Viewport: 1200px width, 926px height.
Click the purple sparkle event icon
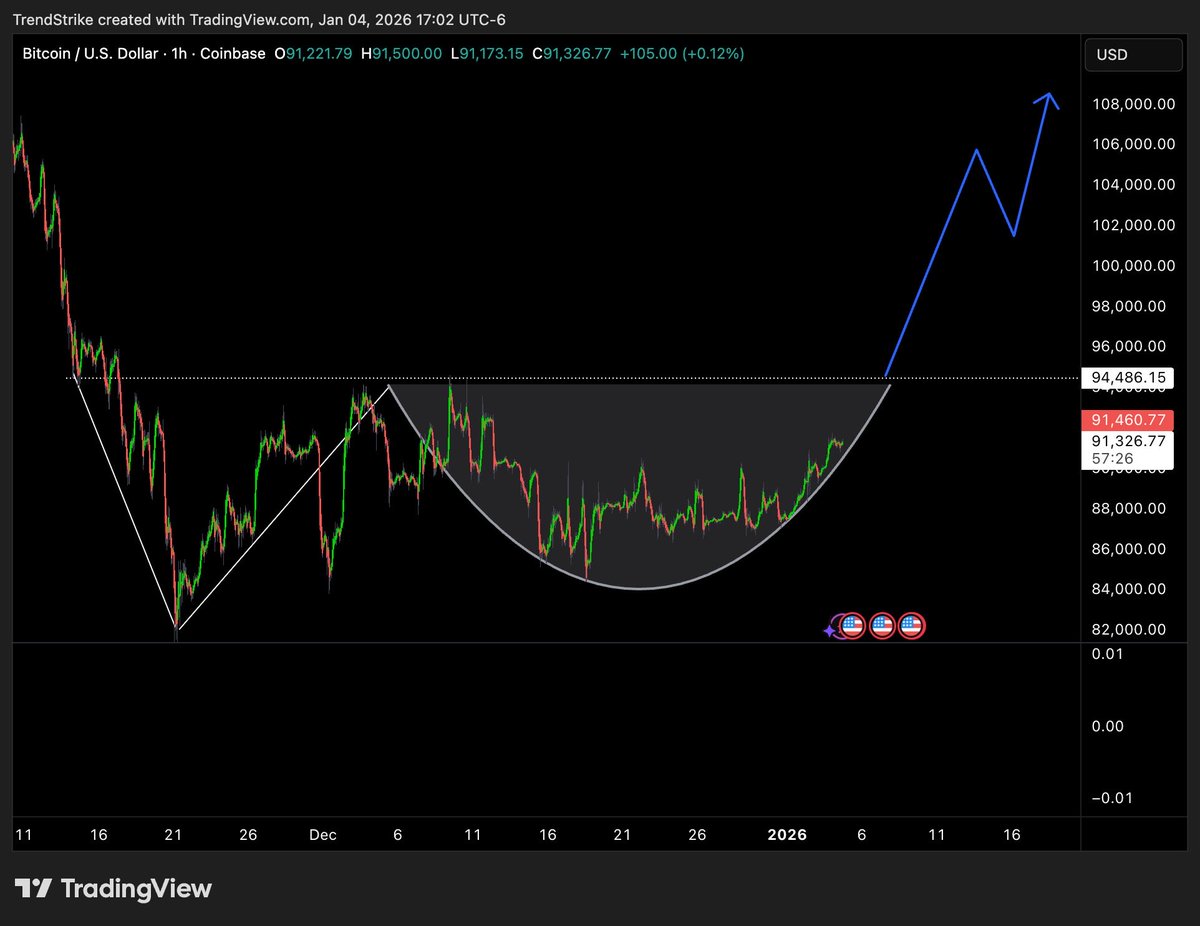point(830,630)
